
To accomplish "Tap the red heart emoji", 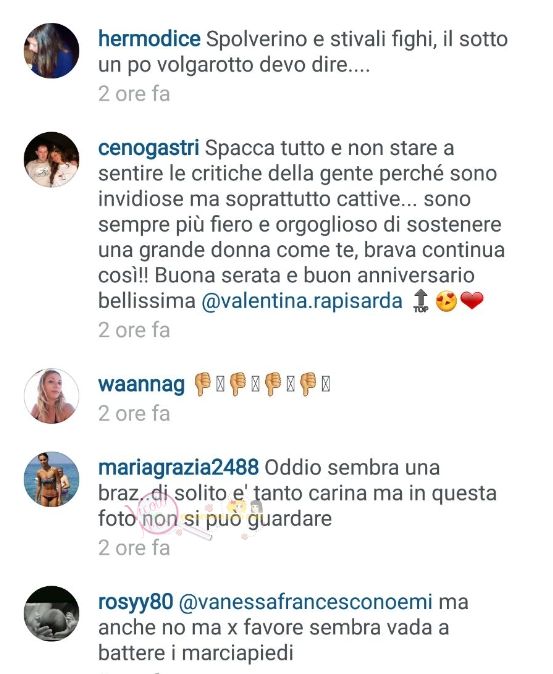I will point(472,301).
